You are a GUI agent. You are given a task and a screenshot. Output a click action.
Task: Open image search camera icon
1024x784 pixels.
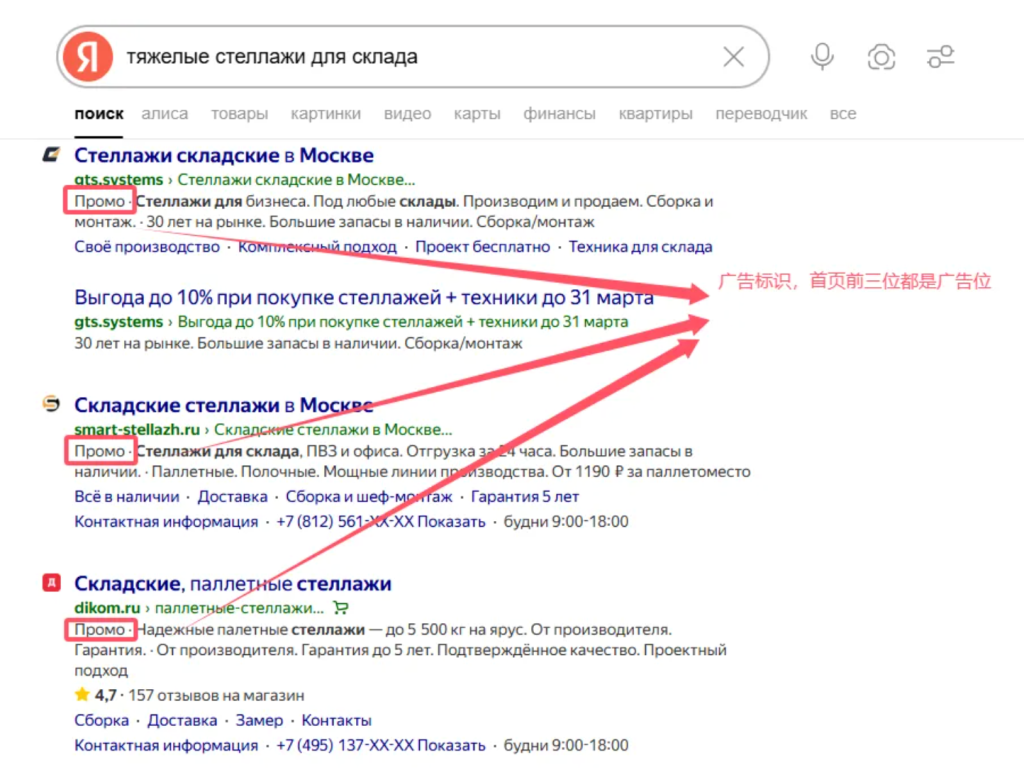[x=881, y=57]
